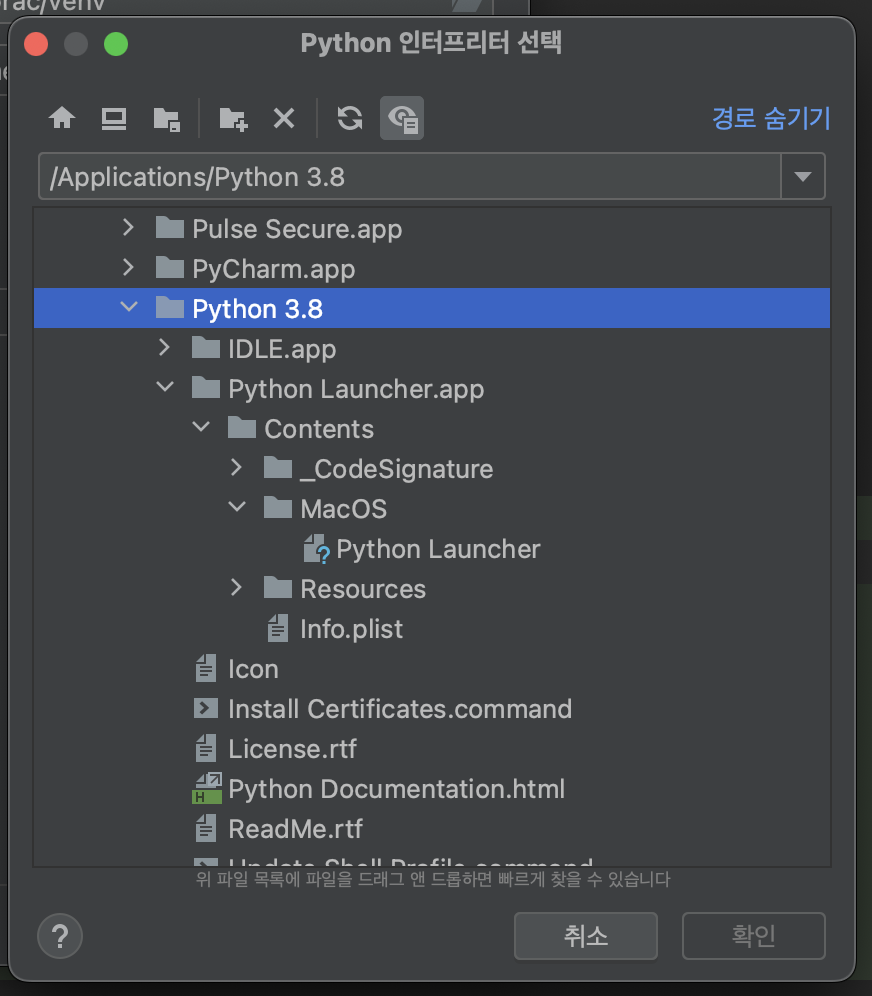Image resolution: width=872 pixels, height=996 pixels.
Task: Click the Python Launcher.app folder icon
Action: [206, 387]
